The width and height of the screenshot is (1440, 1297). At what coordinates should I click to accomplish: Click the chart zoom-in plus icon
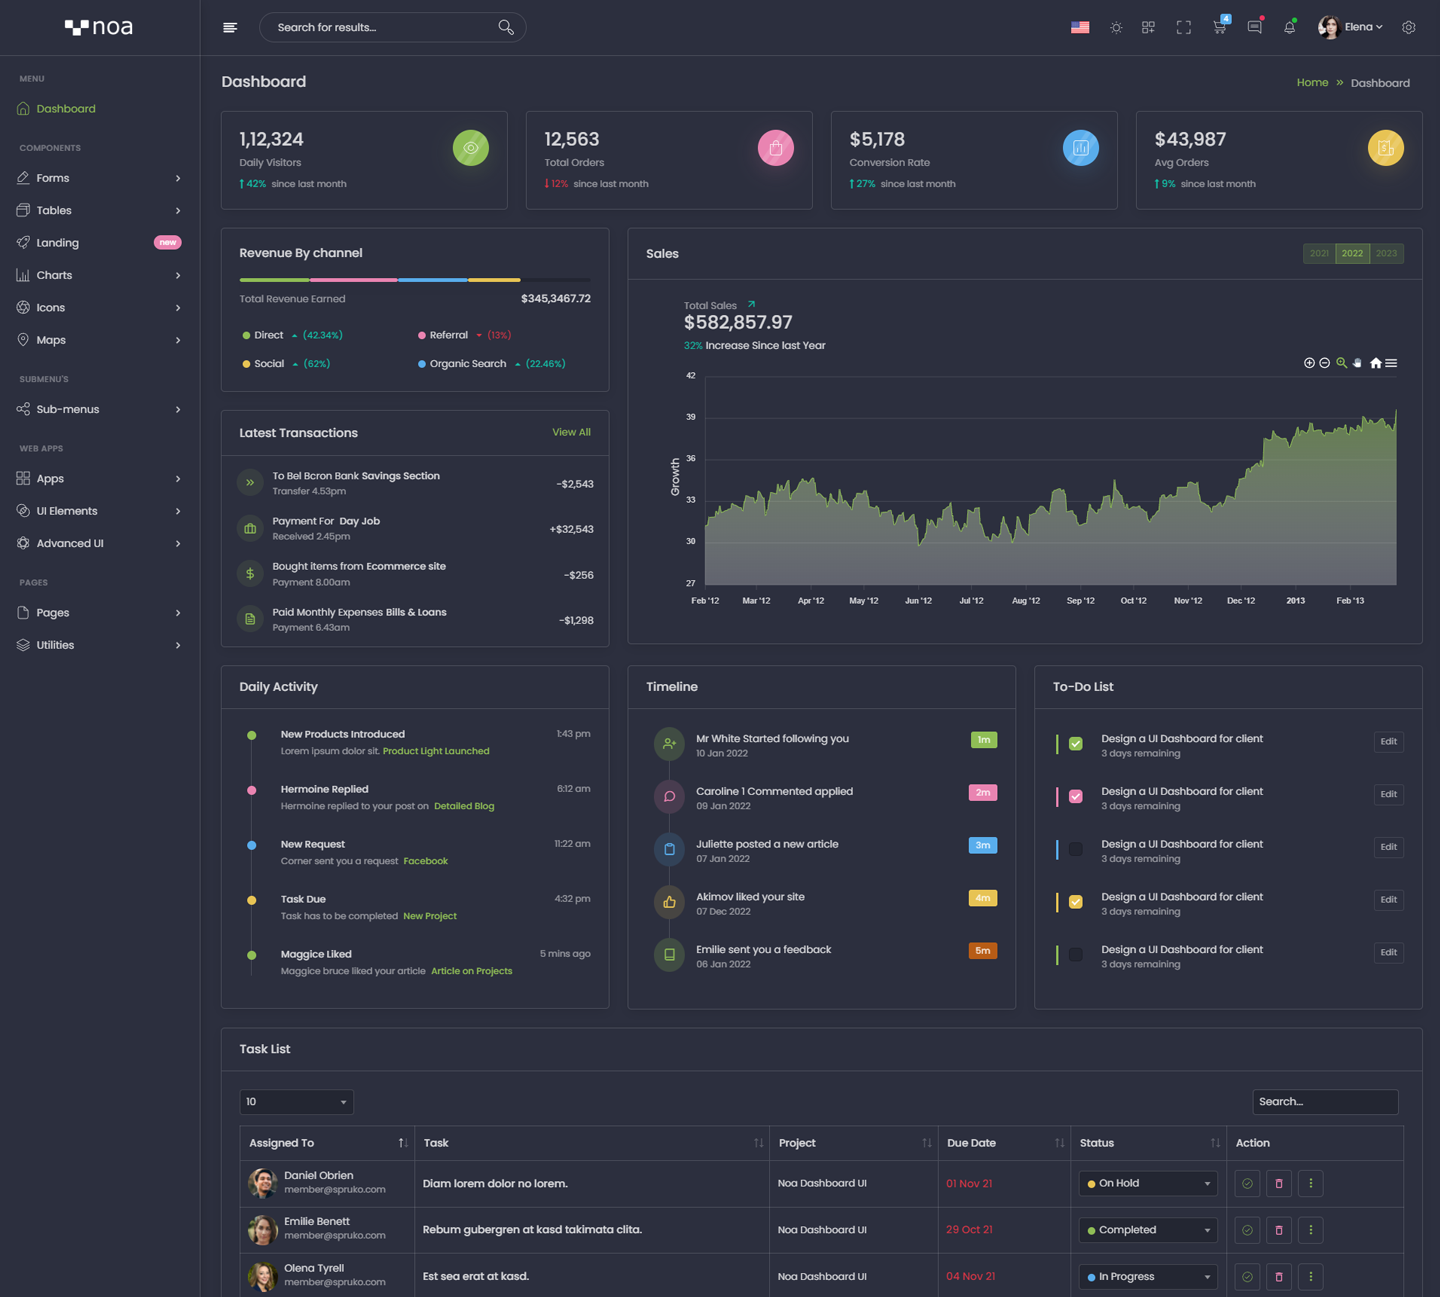[1309, 363]
